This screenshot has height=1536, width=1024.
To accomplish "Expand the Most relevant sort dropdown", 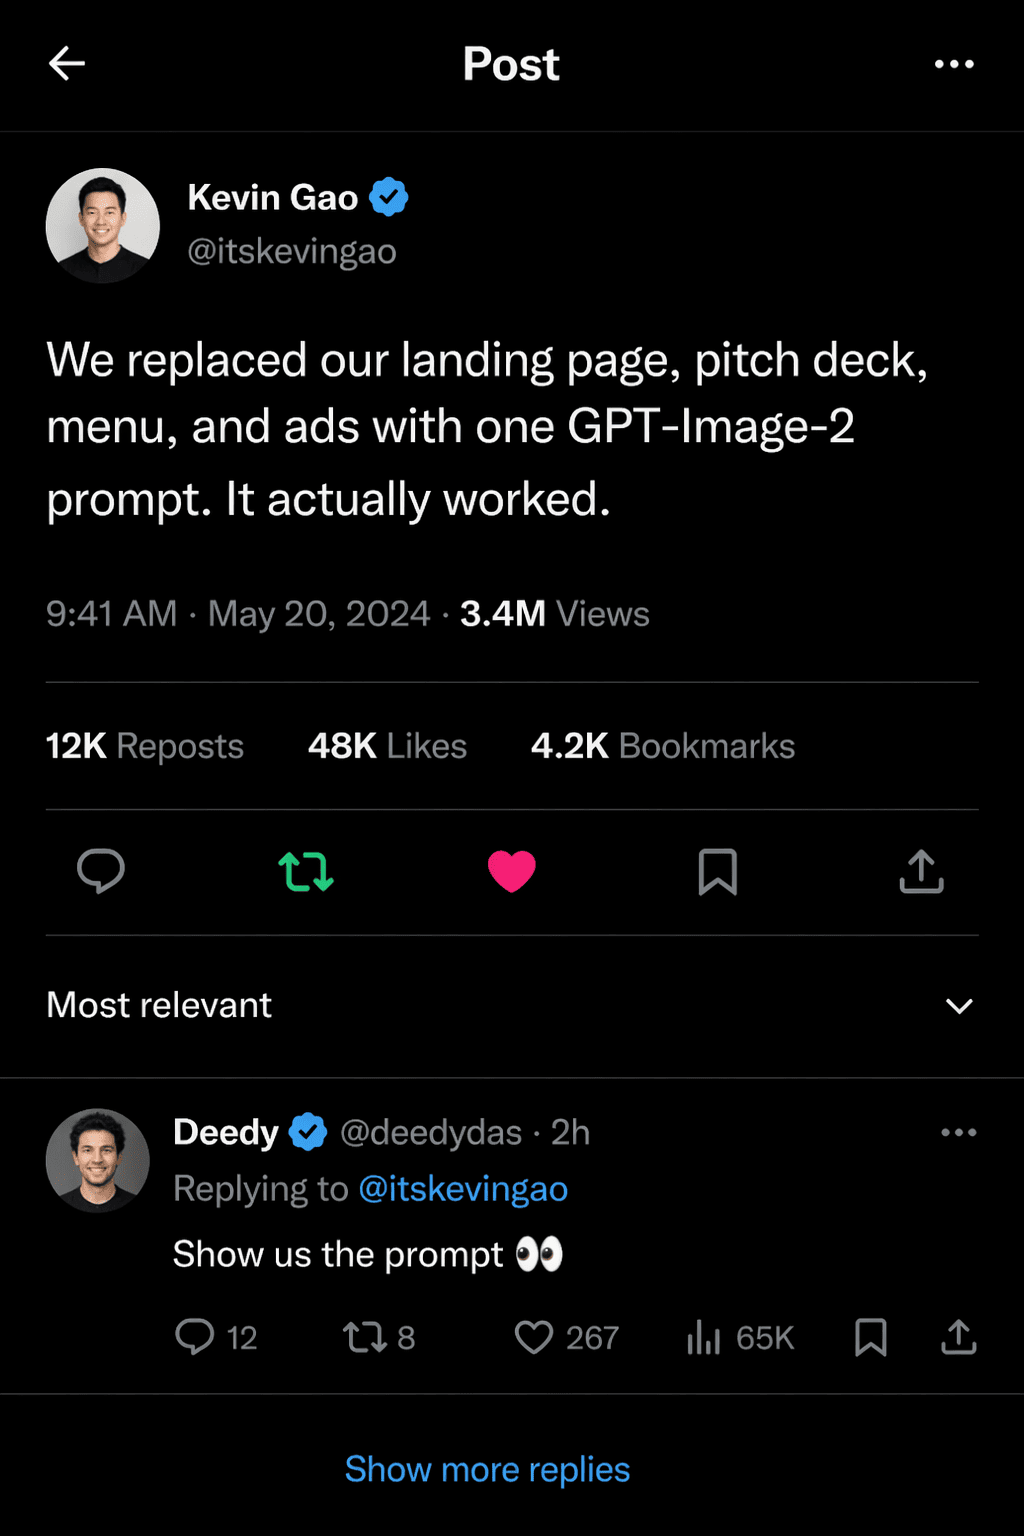I will point(958,1006).
